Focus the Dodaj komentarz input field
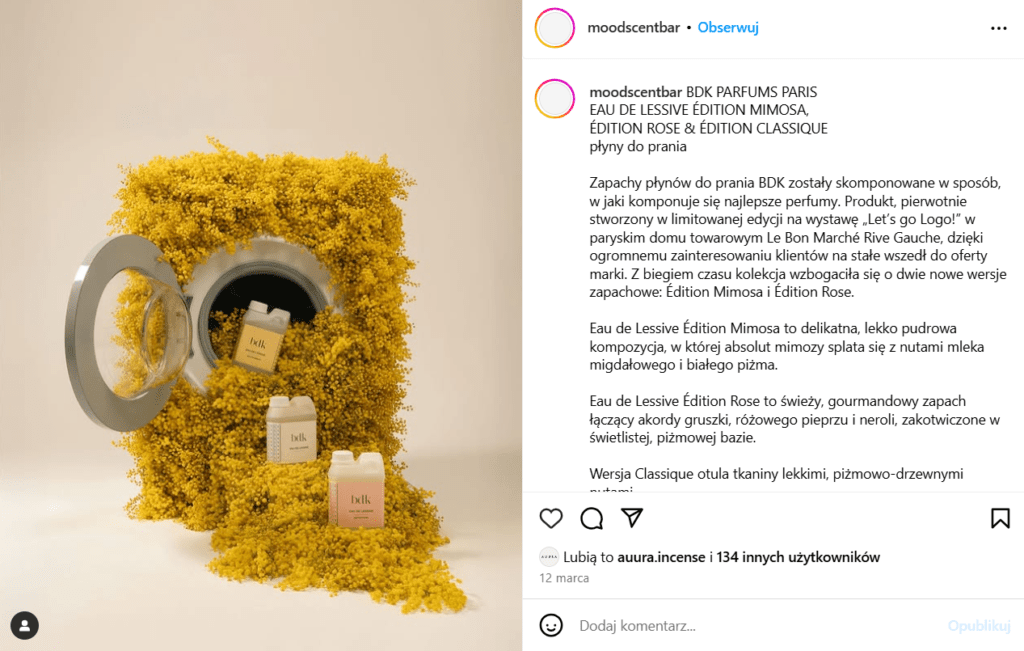The width and height of the screenshot is (1024, 651). [x=758, y=626]
